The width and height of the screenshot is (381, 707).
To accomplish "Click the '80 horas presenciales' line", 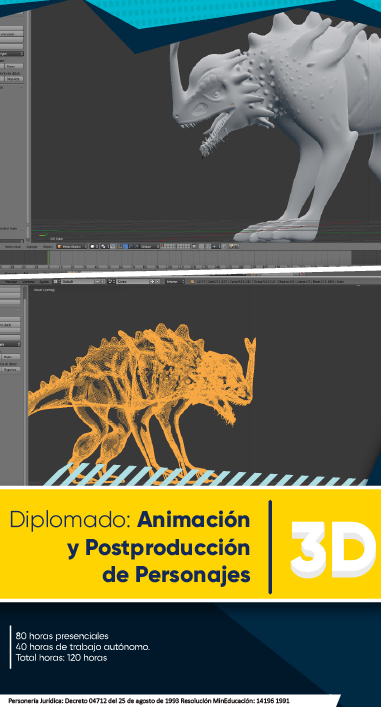I will tap(62, 636).
